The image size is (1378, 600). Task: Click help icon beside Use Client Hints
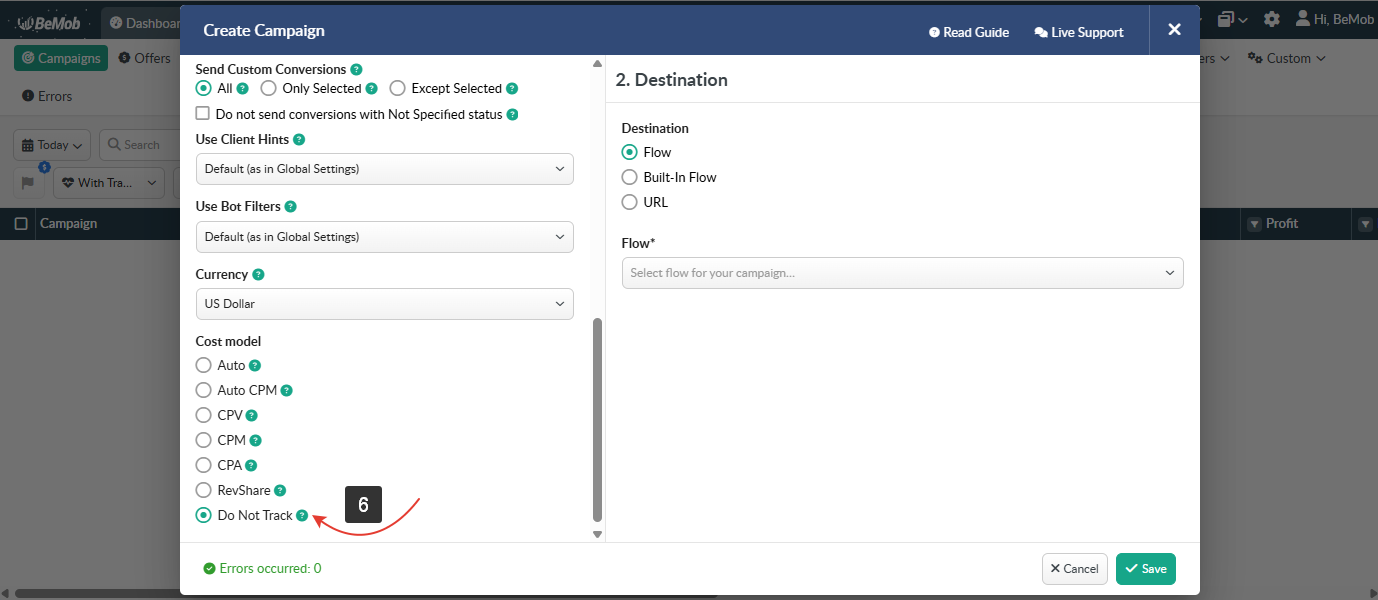(x=299, y=140)
